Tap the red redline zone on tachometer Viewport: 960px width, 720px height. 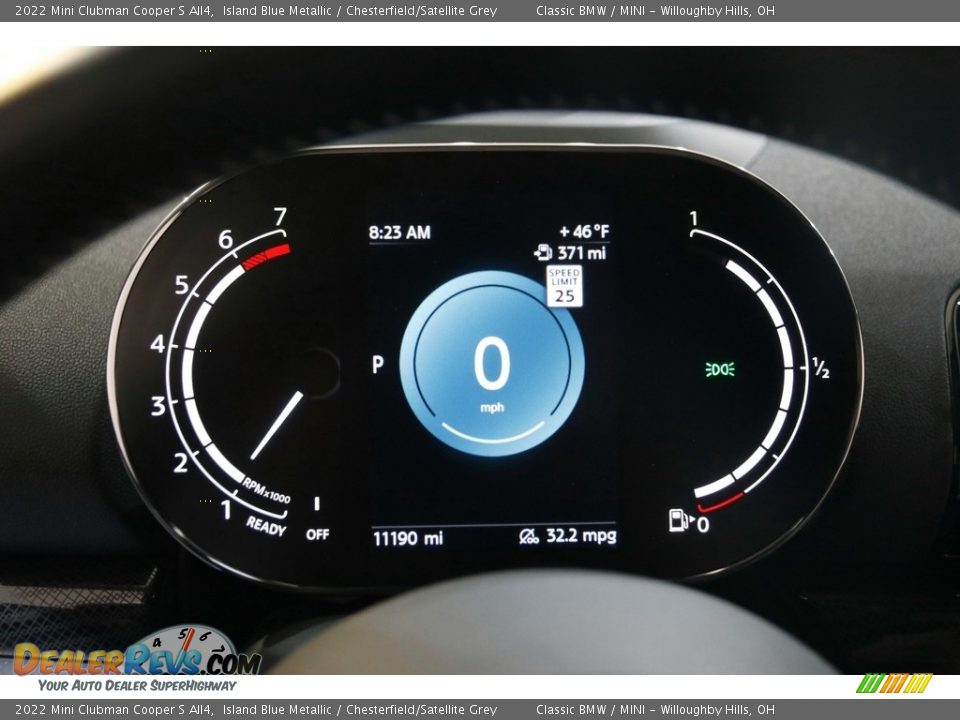click(266, 257)
